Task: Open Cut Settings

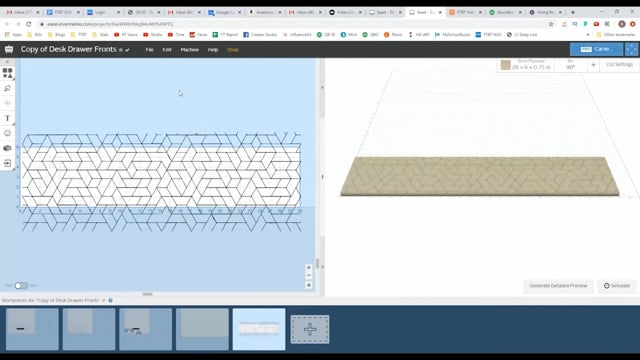Action: (619, 65)
